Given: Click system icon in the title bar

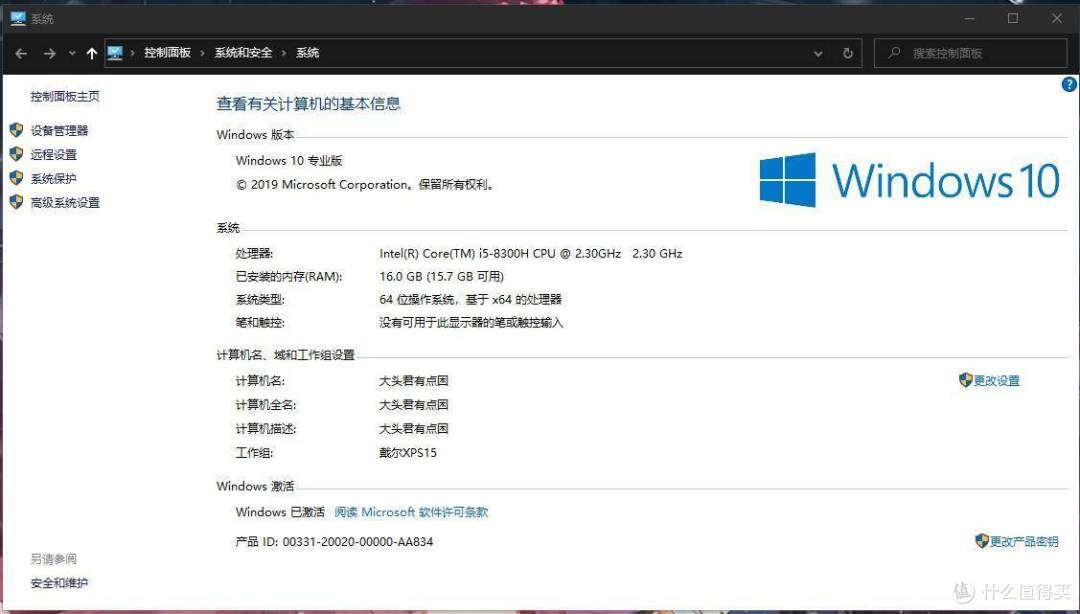Looking at the screenshot, I should pyautogui.click(x=18, y=19).
